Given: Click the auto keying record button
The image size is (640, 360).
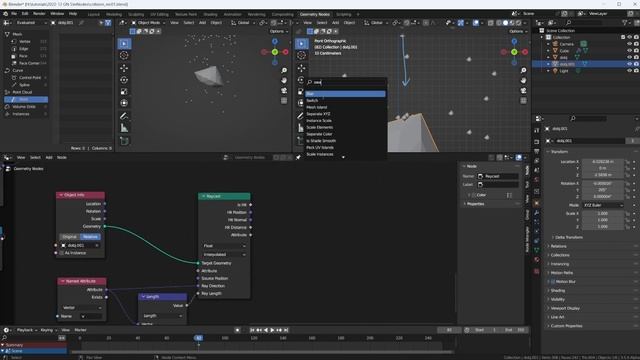Looking at the screenshot, I should click(x=237, y=330).
